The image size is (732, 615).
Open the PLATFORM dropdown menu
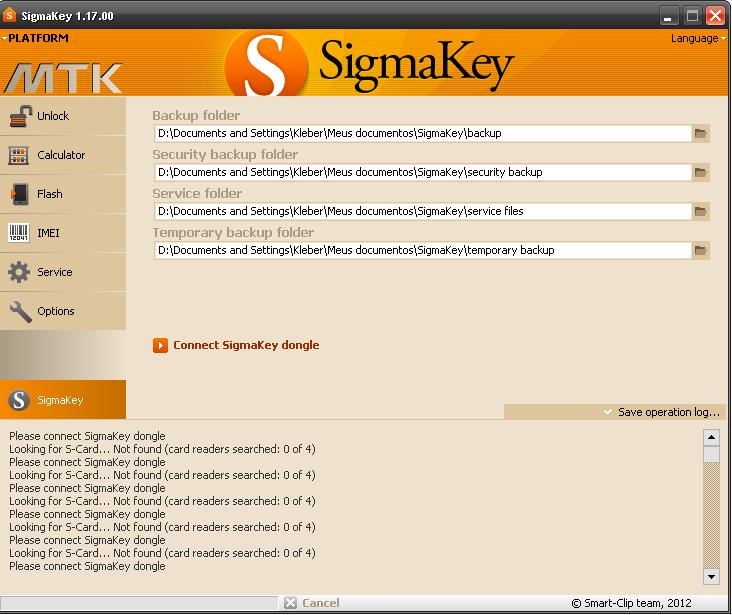(x=35, y=38)
